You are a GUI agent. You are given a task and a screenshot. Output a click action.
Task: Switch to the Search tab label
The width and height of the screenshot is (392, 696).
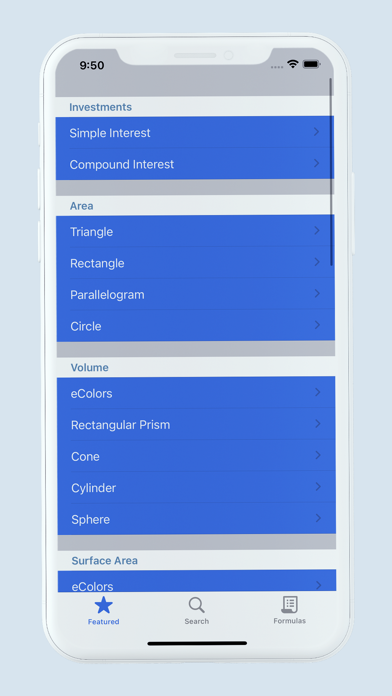tap(197, 621)
